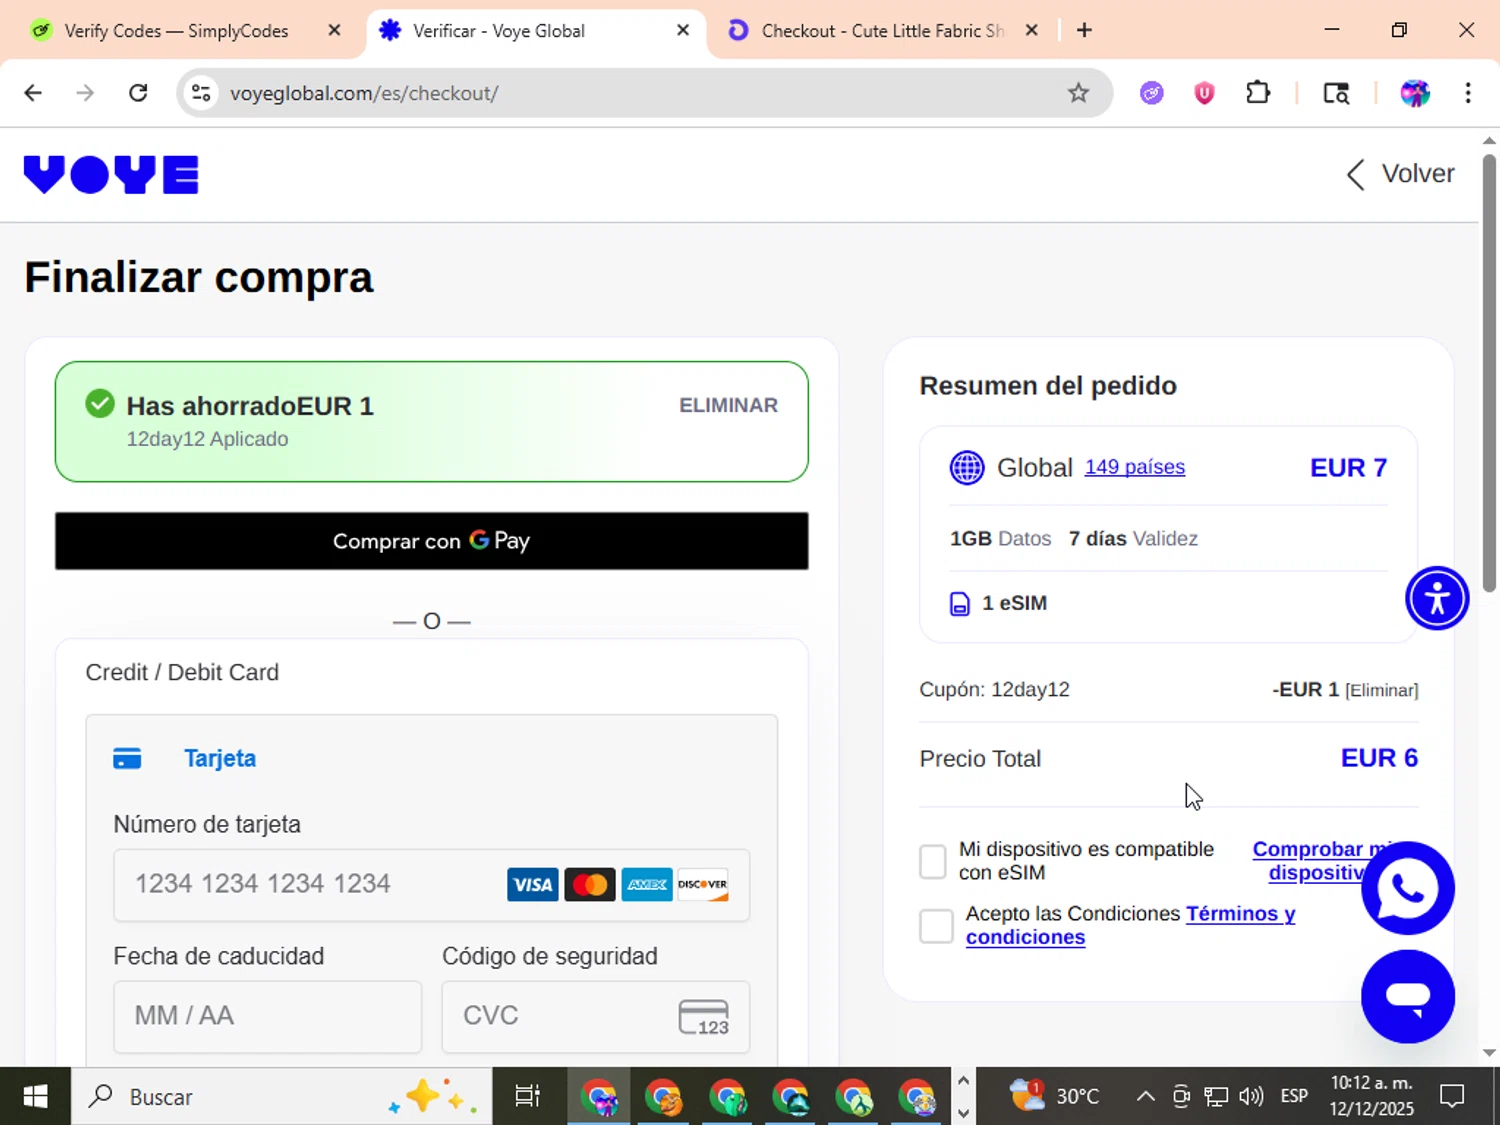This screenshot has width=1500, height=1125.
Task: Click the CVC card hint icon
Action: (x=704, y=1017)
